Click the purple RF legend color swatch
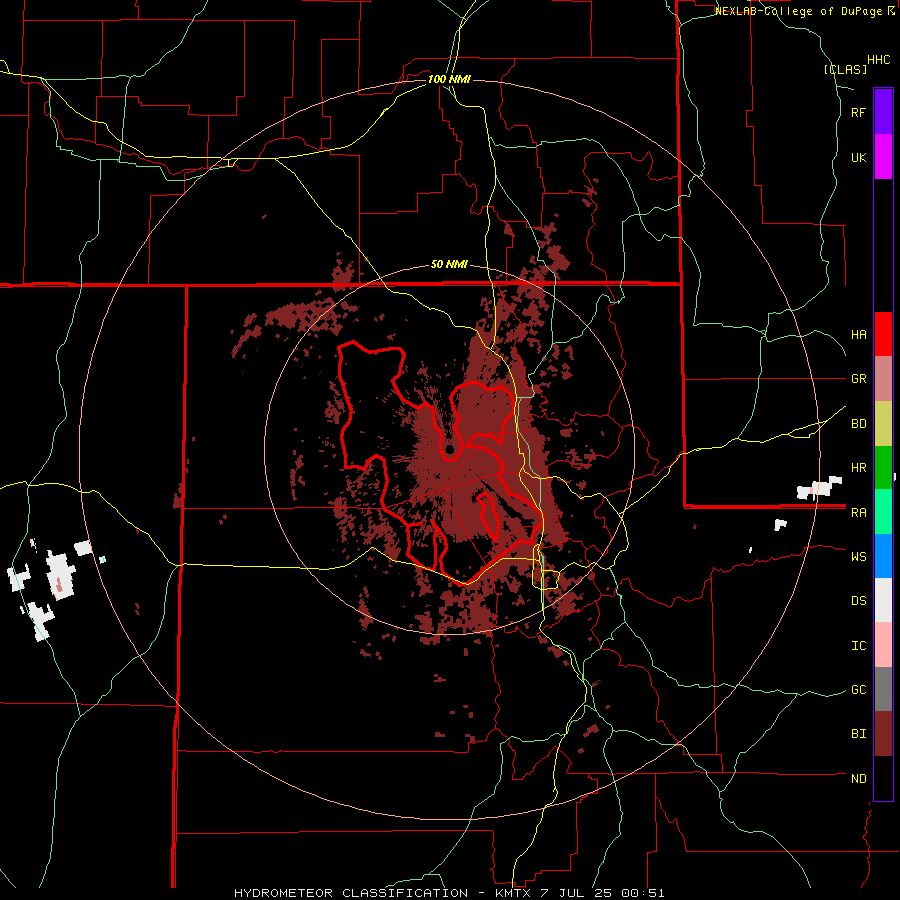This screenshot has height=900, width=900. (883, 112)
